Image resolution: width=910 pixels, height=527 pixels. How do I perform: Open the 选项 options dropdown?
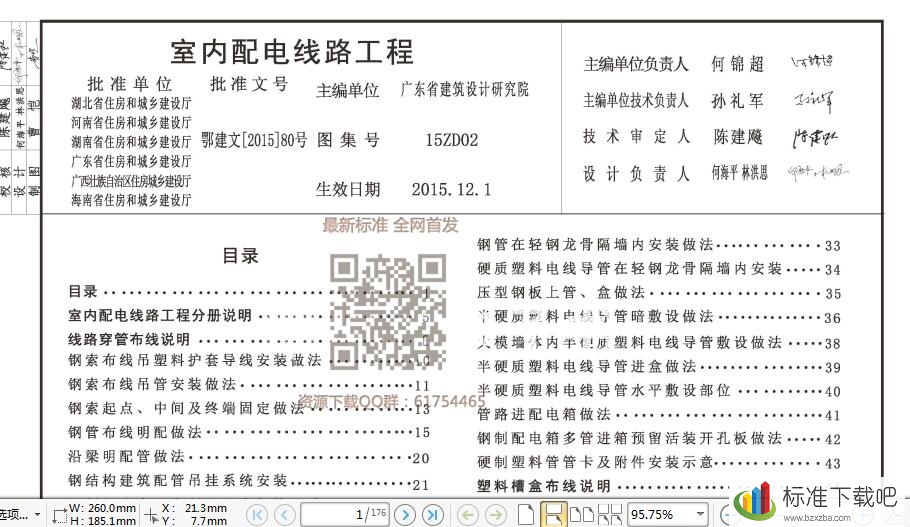20,514
